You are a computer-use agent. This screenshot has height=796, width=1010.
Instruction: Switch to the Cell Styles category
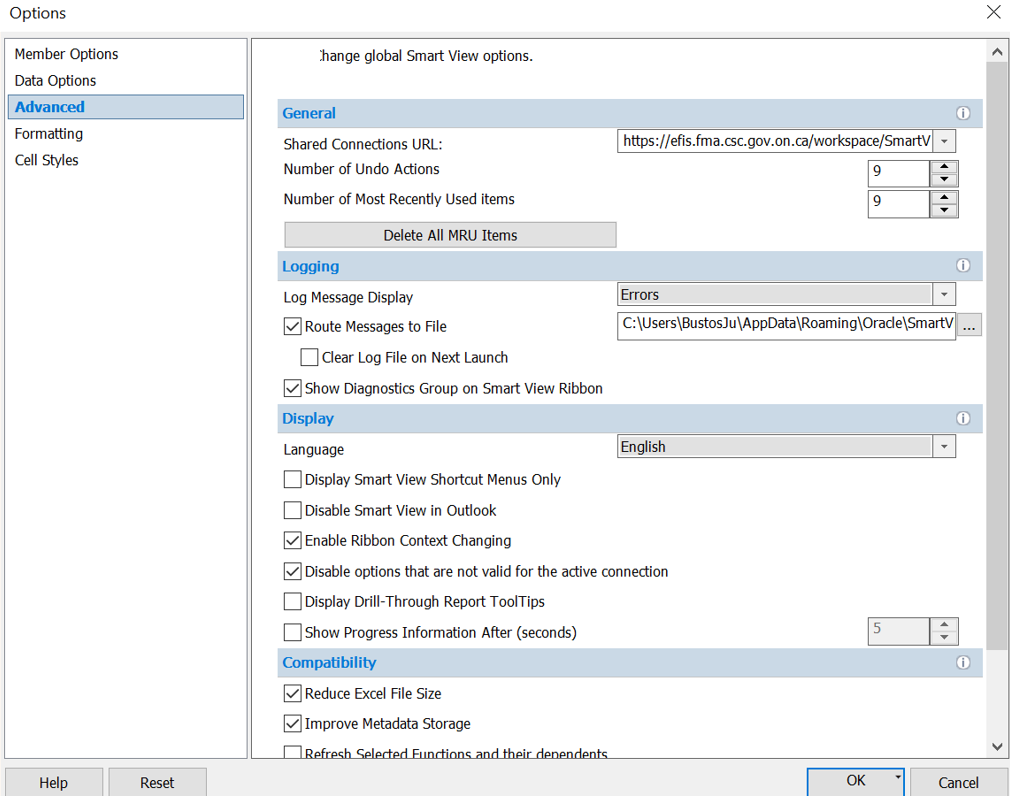pyautogui.click(x=46, y=160)
